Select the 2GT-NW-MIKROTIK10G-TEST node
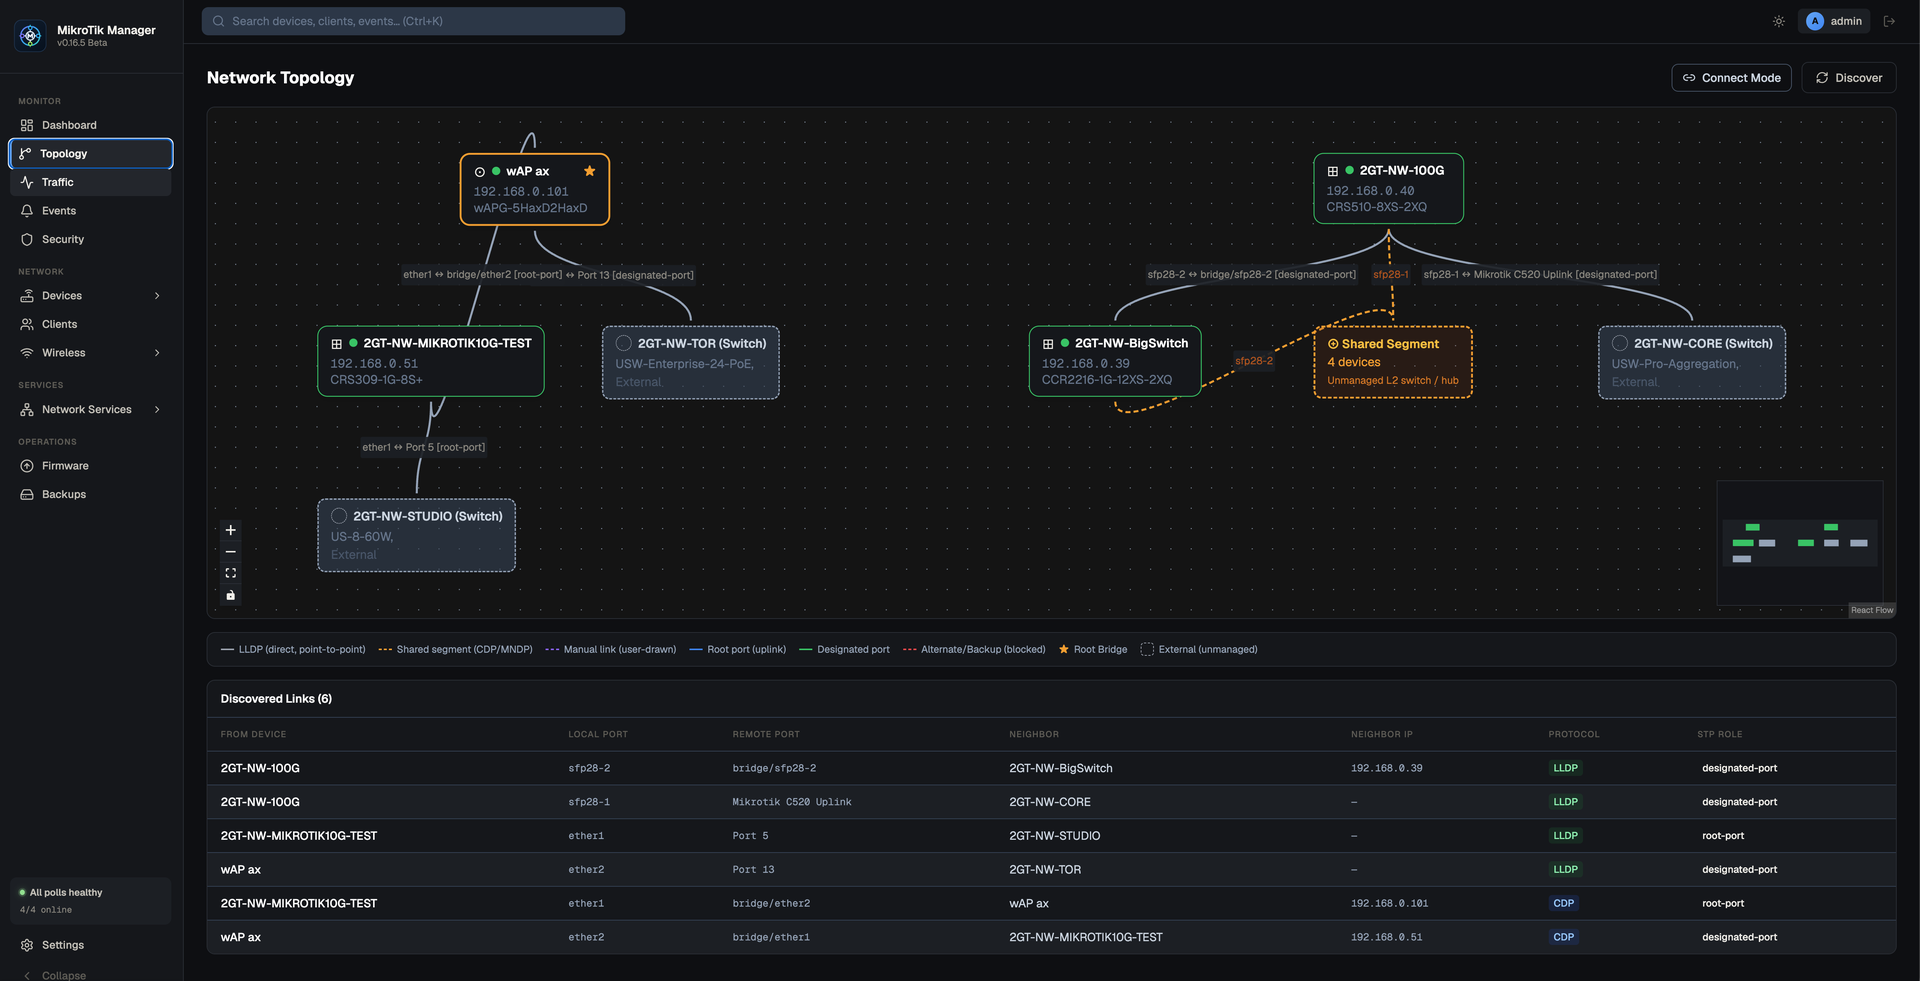Screen dimensions: 1920x981 [x=431, y=361]
